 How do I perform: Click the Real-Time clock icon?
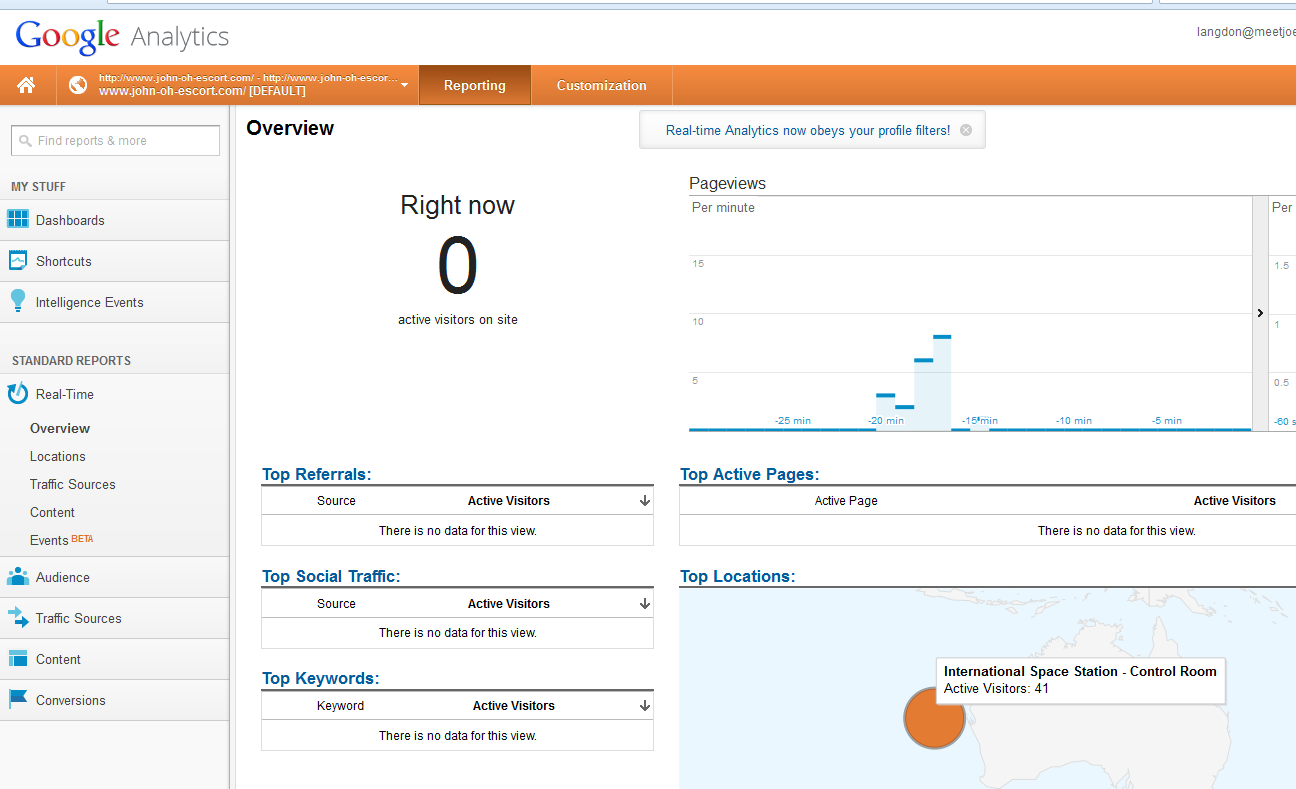[18, 394]
